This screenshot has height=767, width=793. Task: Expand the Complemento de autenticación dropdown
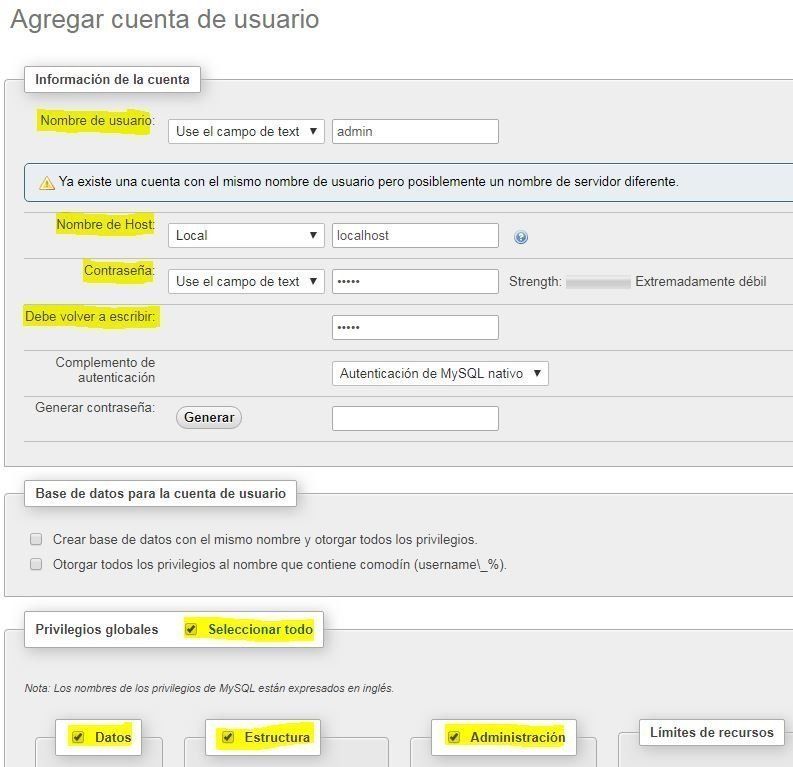click(x=440, y=373)
